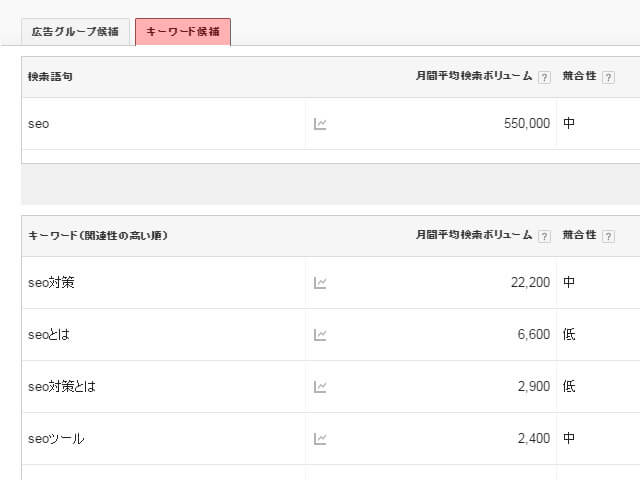
Task: Open trend chart icon for seo対策
Action: 320,282
